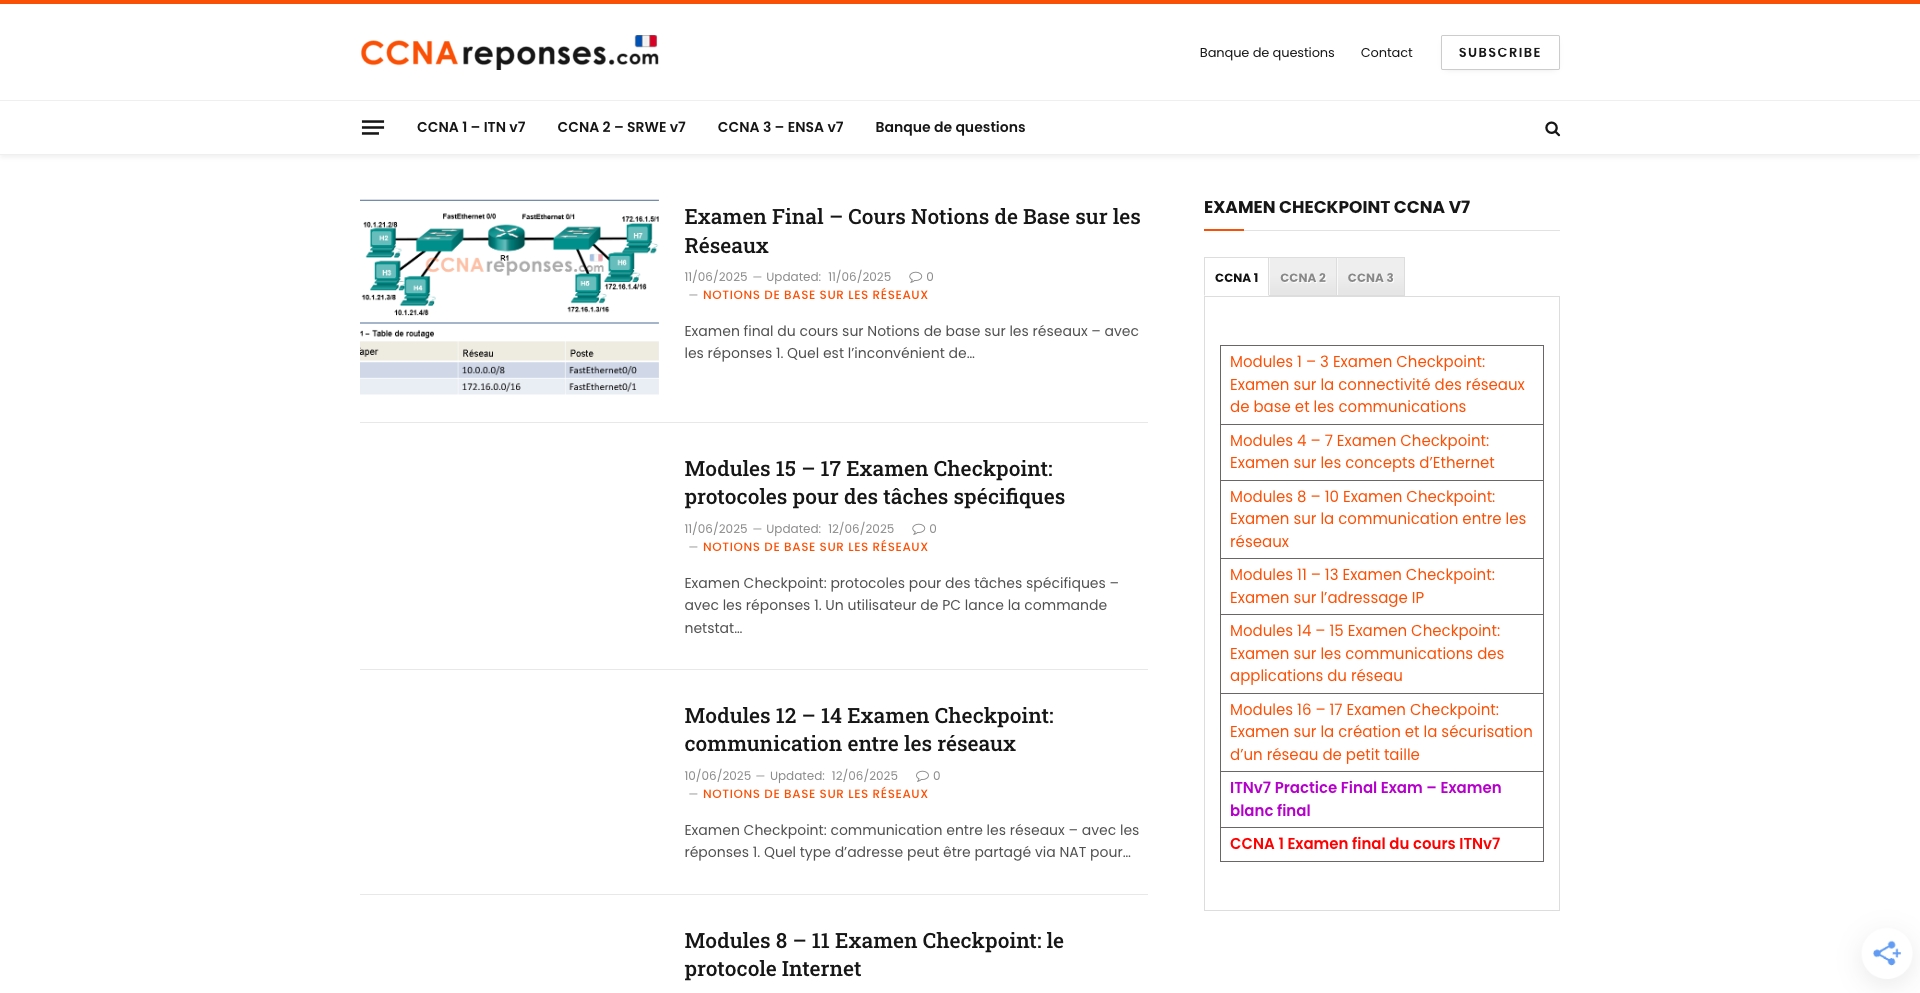1920x993 pixels.
Task: Open the Contact page
Action: [x=1386, y=52]
